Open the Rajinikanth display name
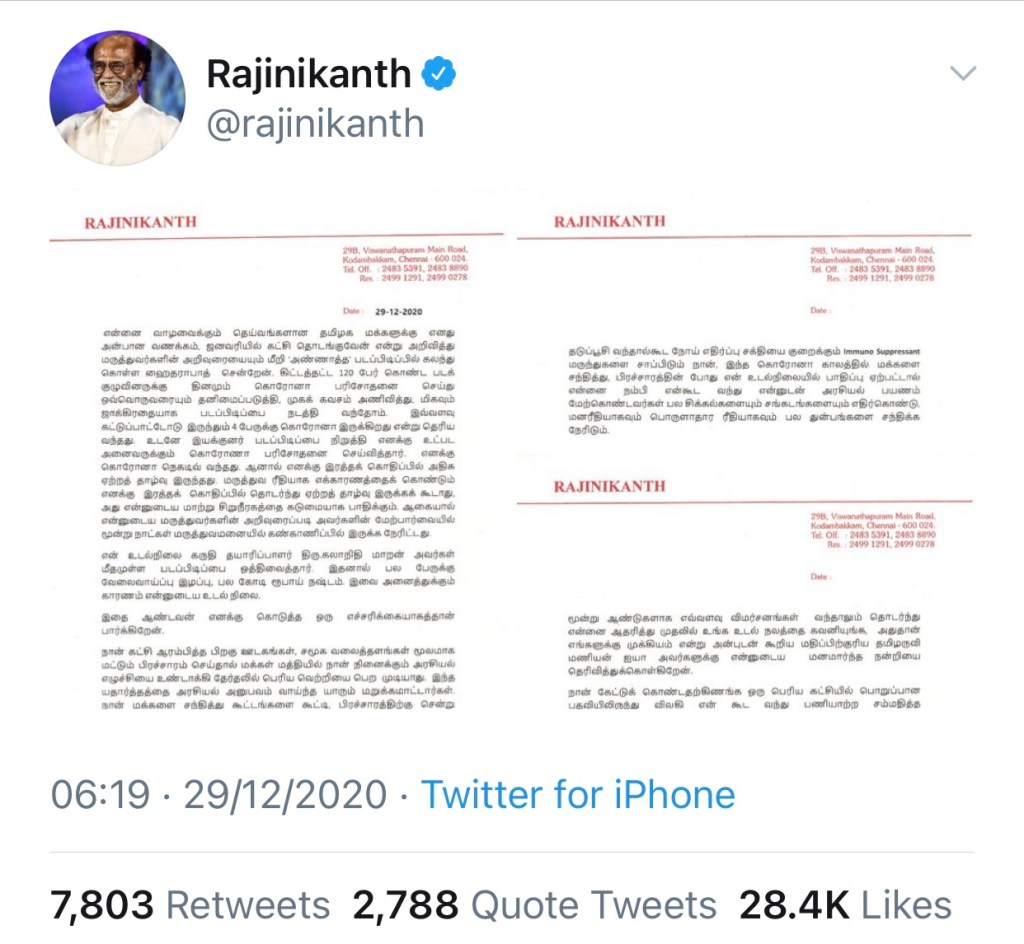This screenshot has height=944, width=1024. pyautogui.click(x=309, y=73)
